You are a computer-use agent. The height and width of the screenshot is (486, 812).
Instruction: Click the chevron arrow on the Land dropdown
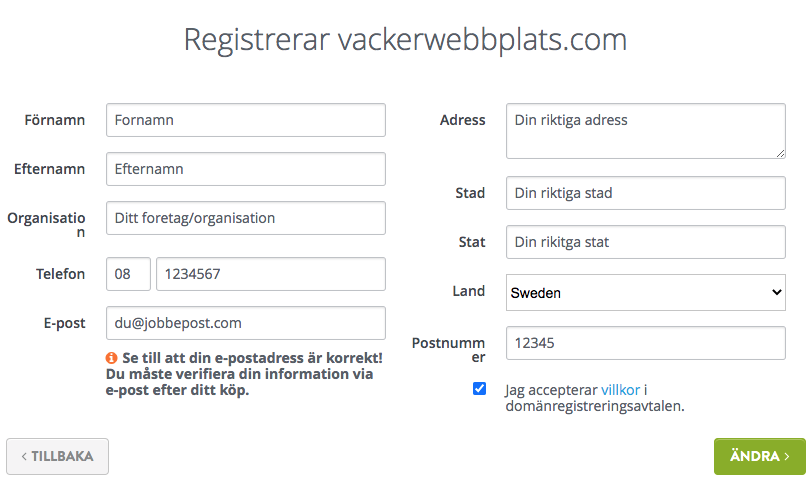click(776, 292)
